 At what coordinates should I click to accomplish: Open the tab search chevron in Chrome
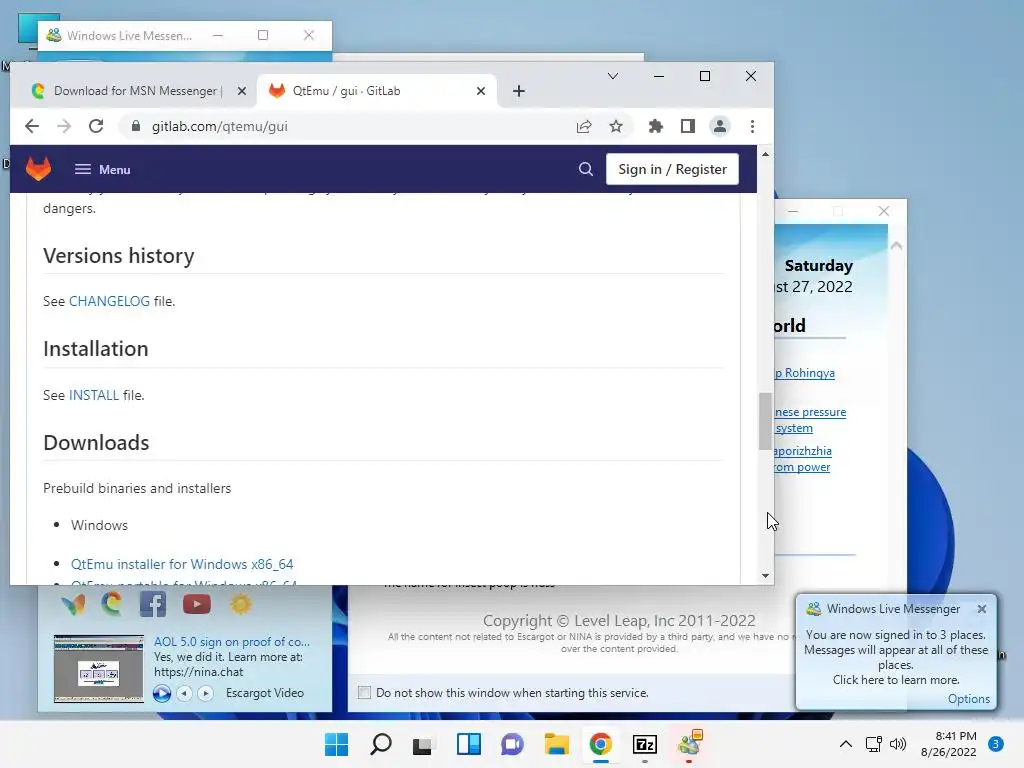613,76
